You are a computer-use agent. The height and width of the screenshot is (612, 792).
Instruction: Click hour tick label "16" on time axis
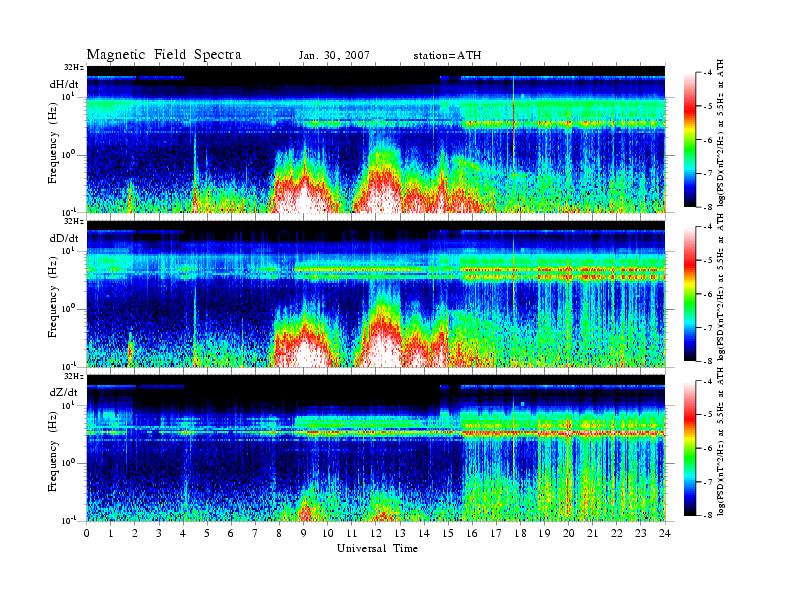coord(472,533)
